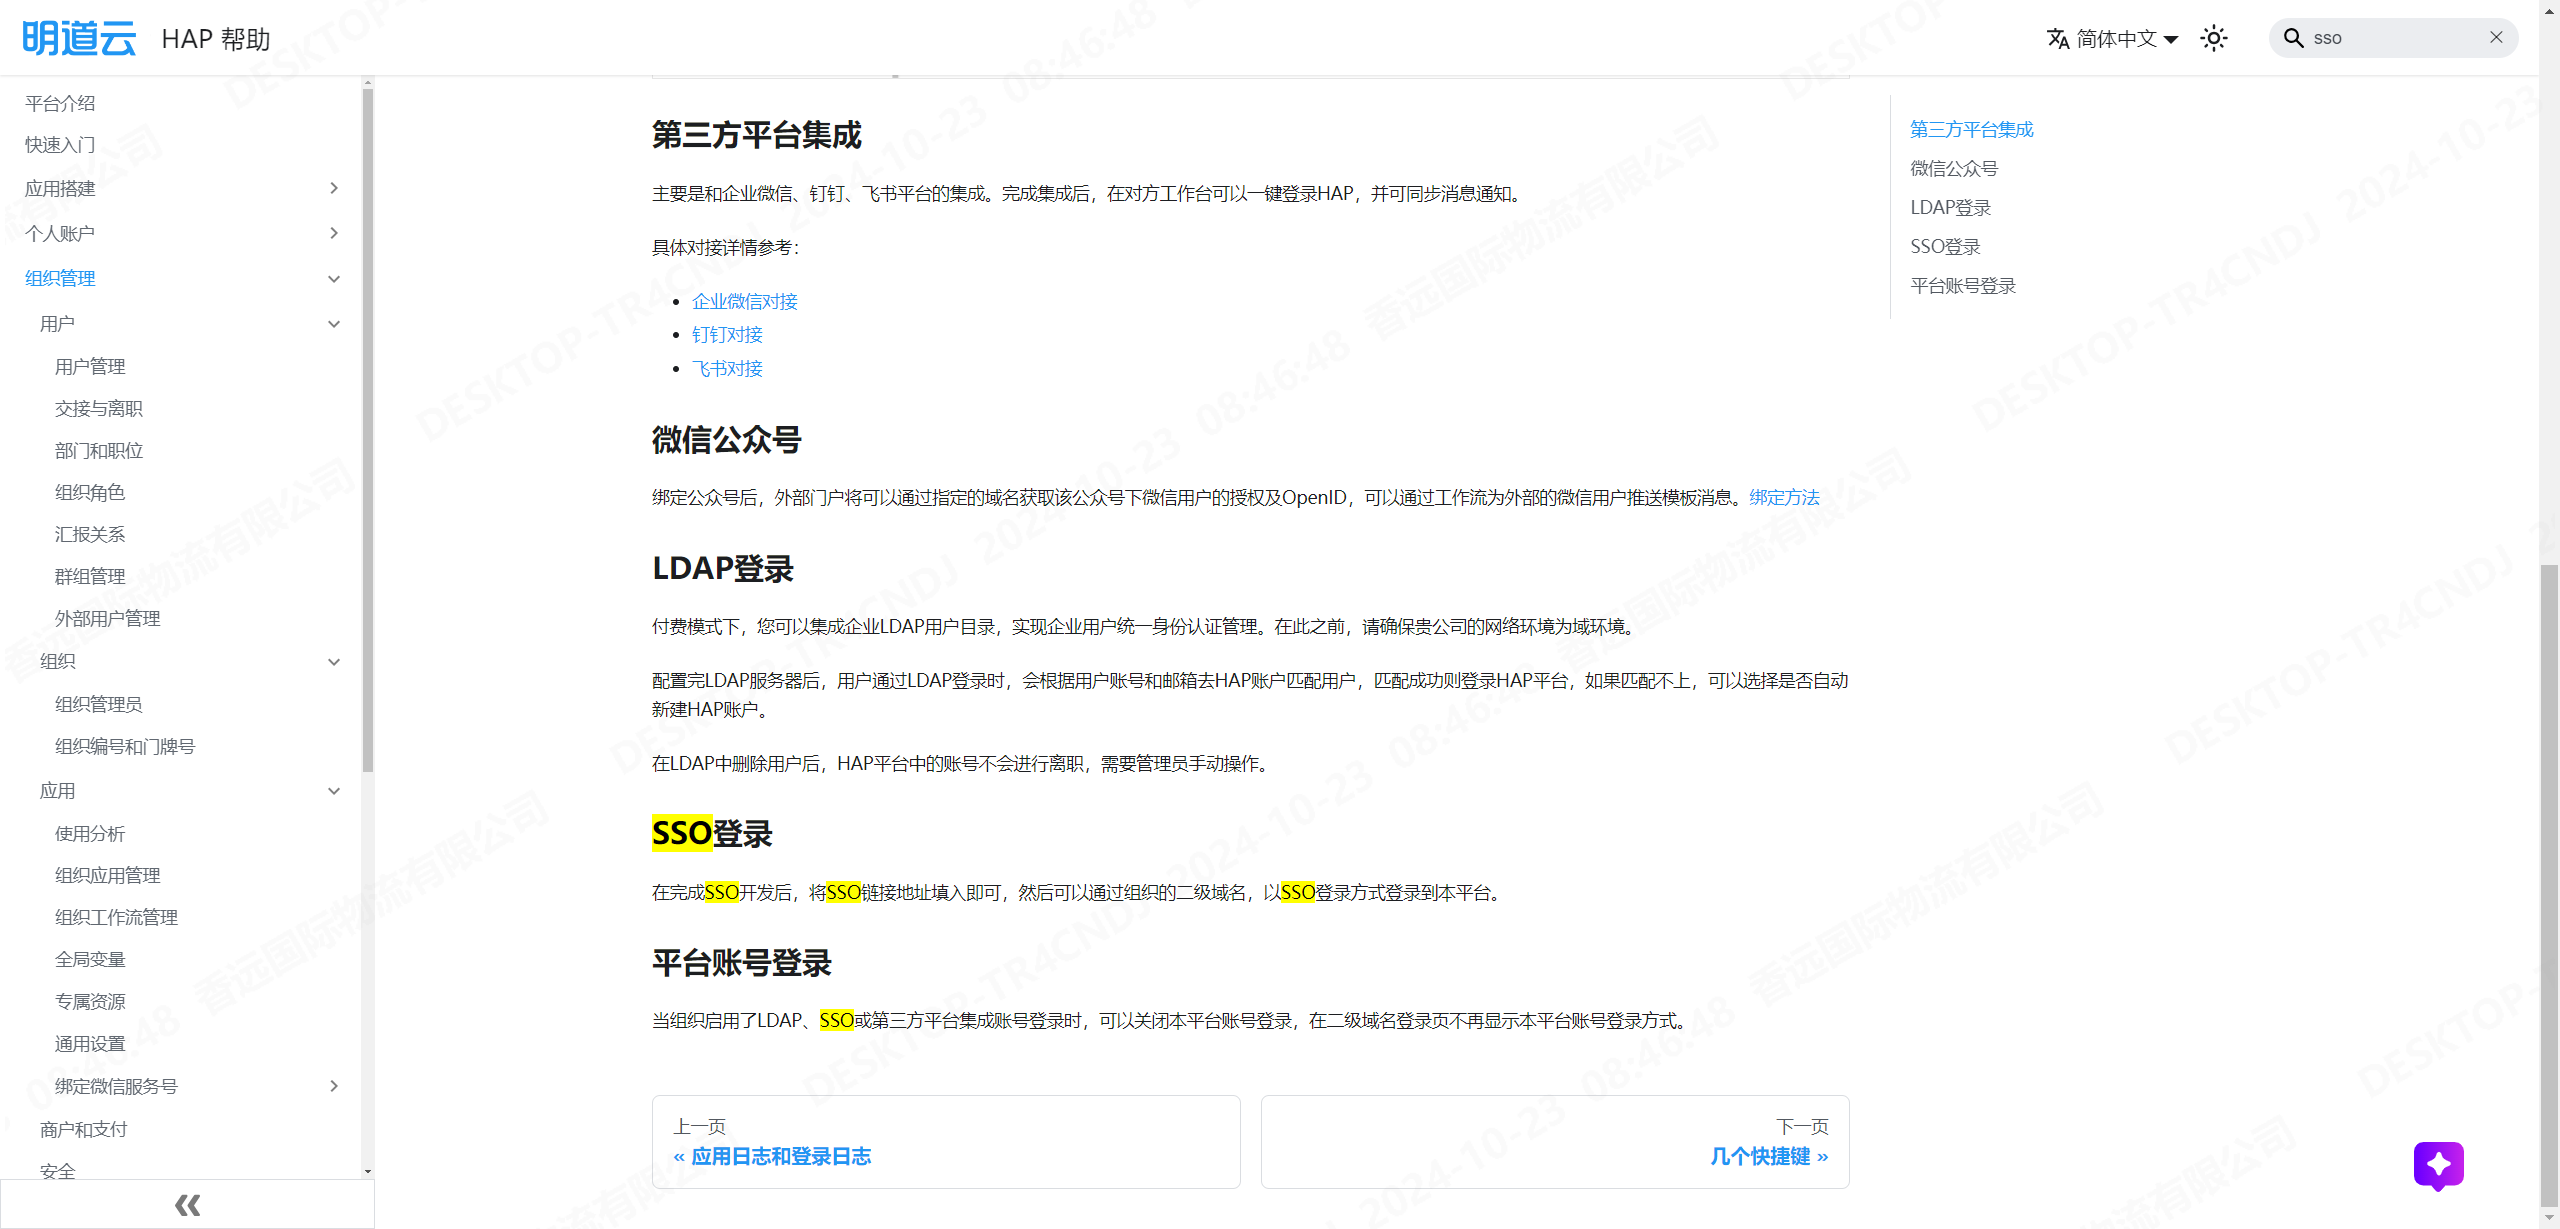This screenshot has height=1229, width=2560.
Task: Open the 企业微信对接 link
Action: [x=745, y=301]
